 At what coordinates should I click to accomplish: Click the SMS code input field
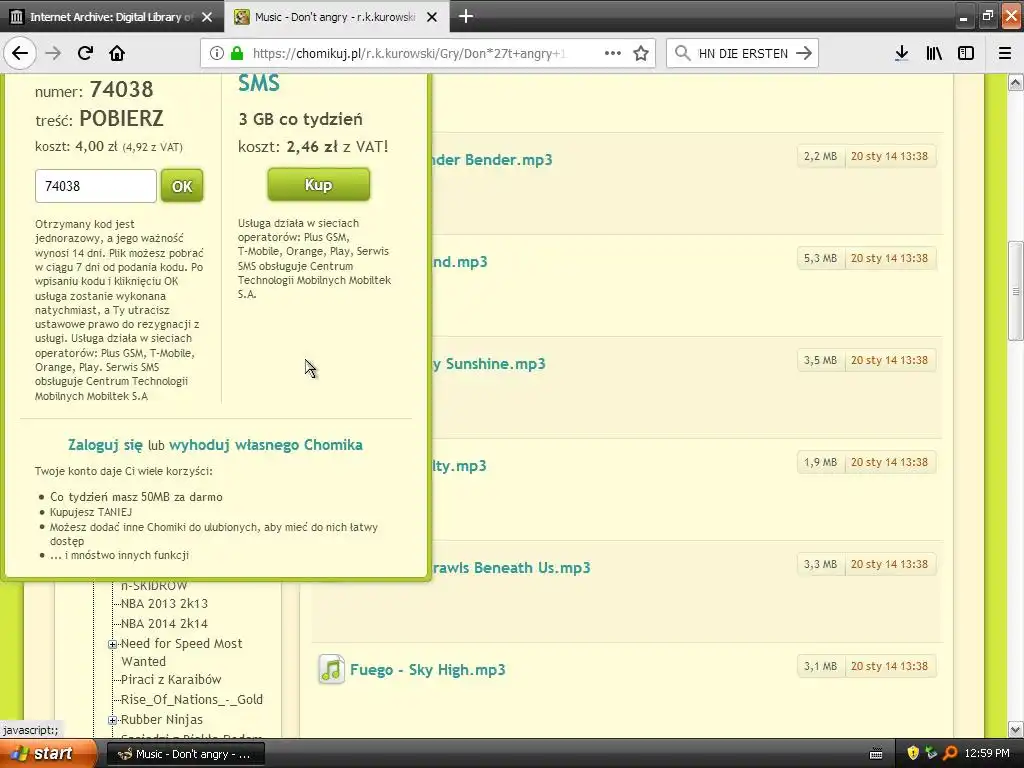[96, 186]
